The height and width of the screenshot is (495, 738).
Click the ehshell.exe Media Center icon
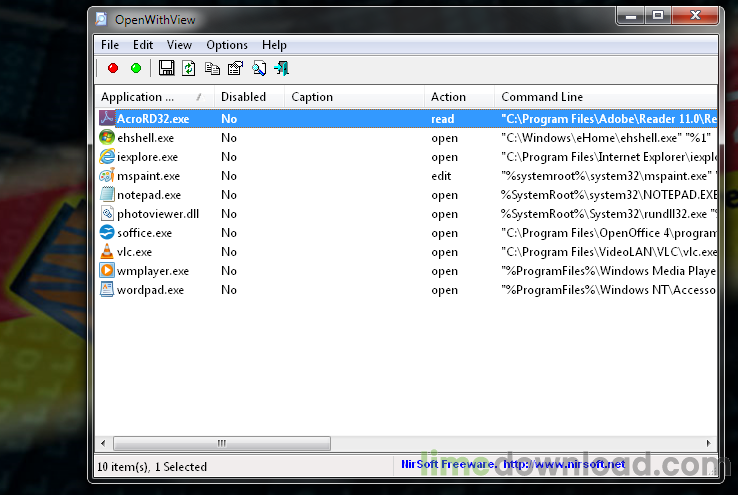[x=107, y=137]
